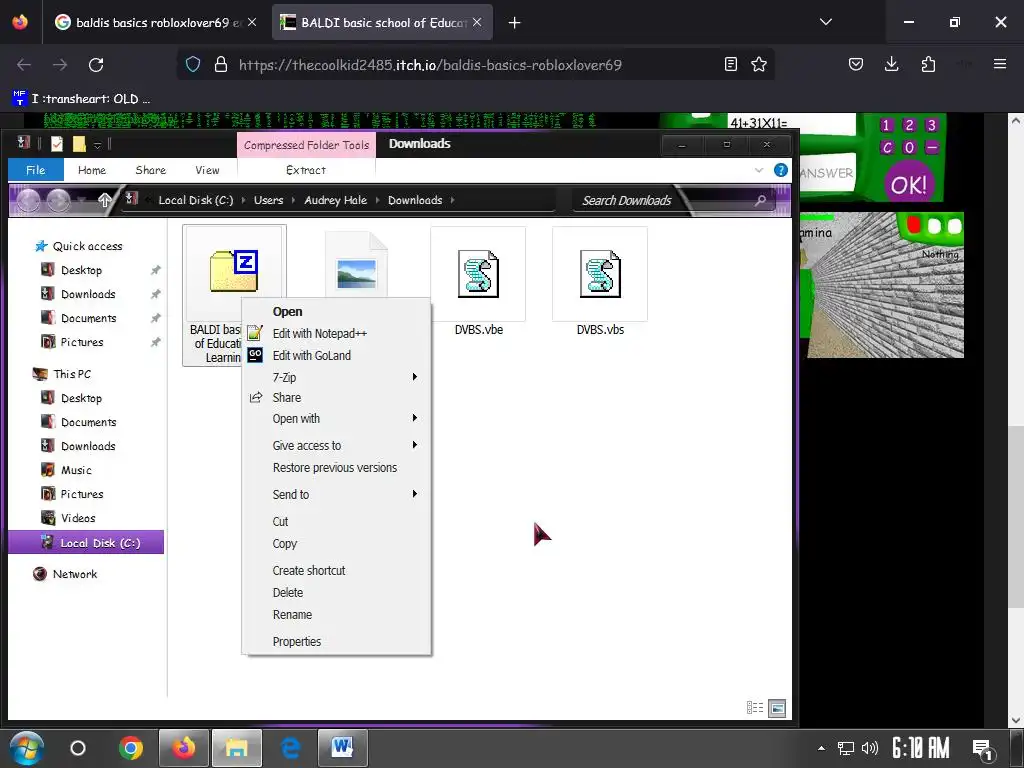Expand the Send to submenu
This screenshot has height=768, width=1024.
[336, 494]
